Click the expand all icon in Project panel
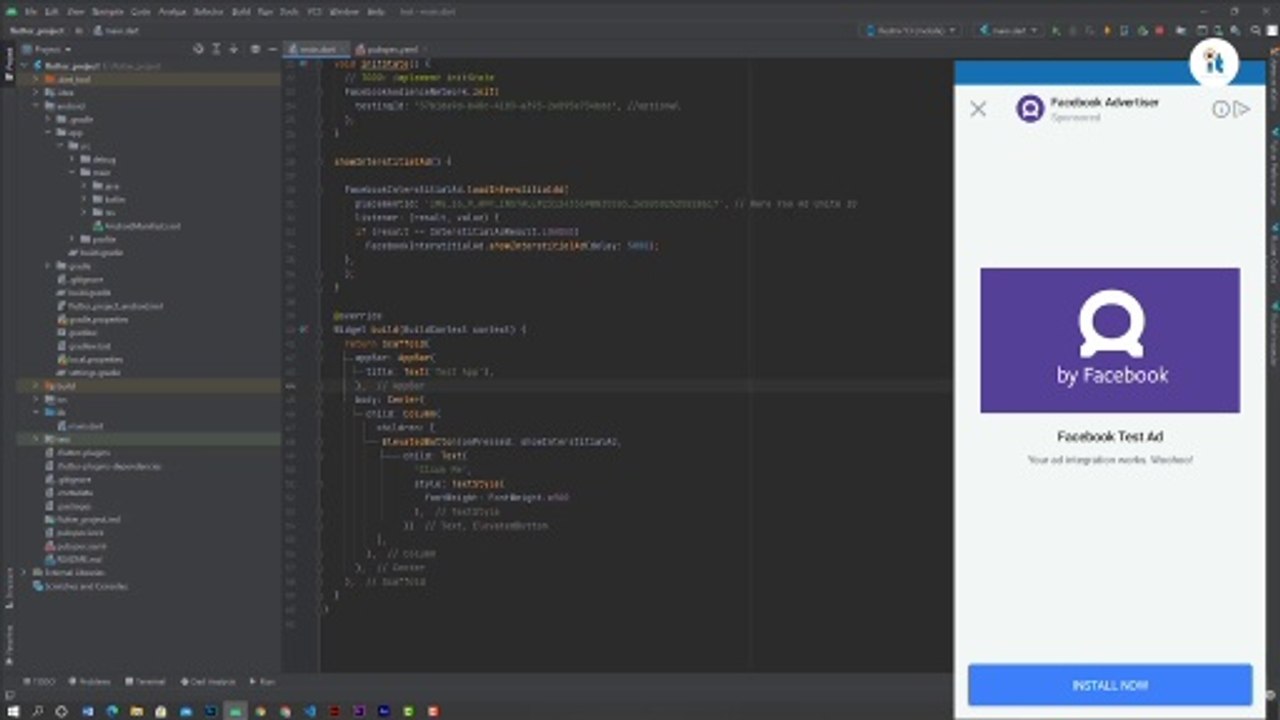This screenshot has width=1280, height=720. 215,49
